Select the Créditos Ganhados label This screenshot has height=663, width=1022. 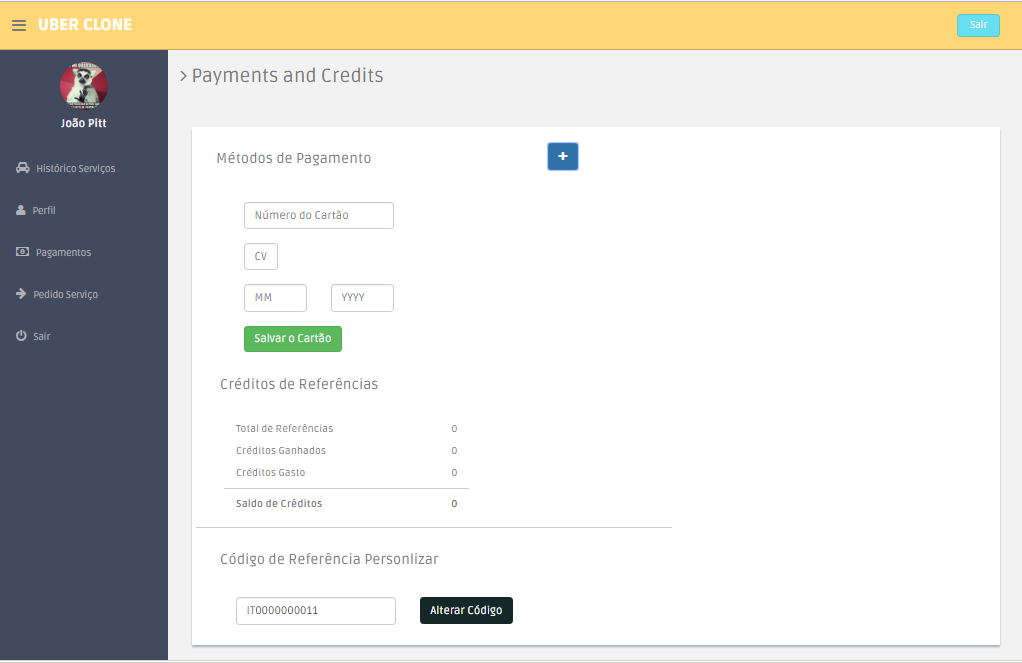click(281, 450)
